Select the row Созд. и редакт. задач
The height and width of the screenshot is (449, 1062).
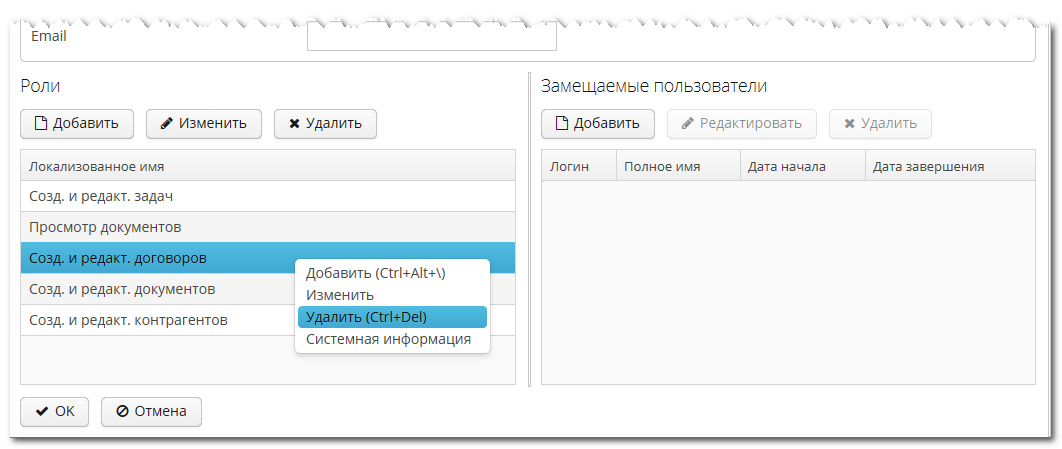click(x=108, y=196)
